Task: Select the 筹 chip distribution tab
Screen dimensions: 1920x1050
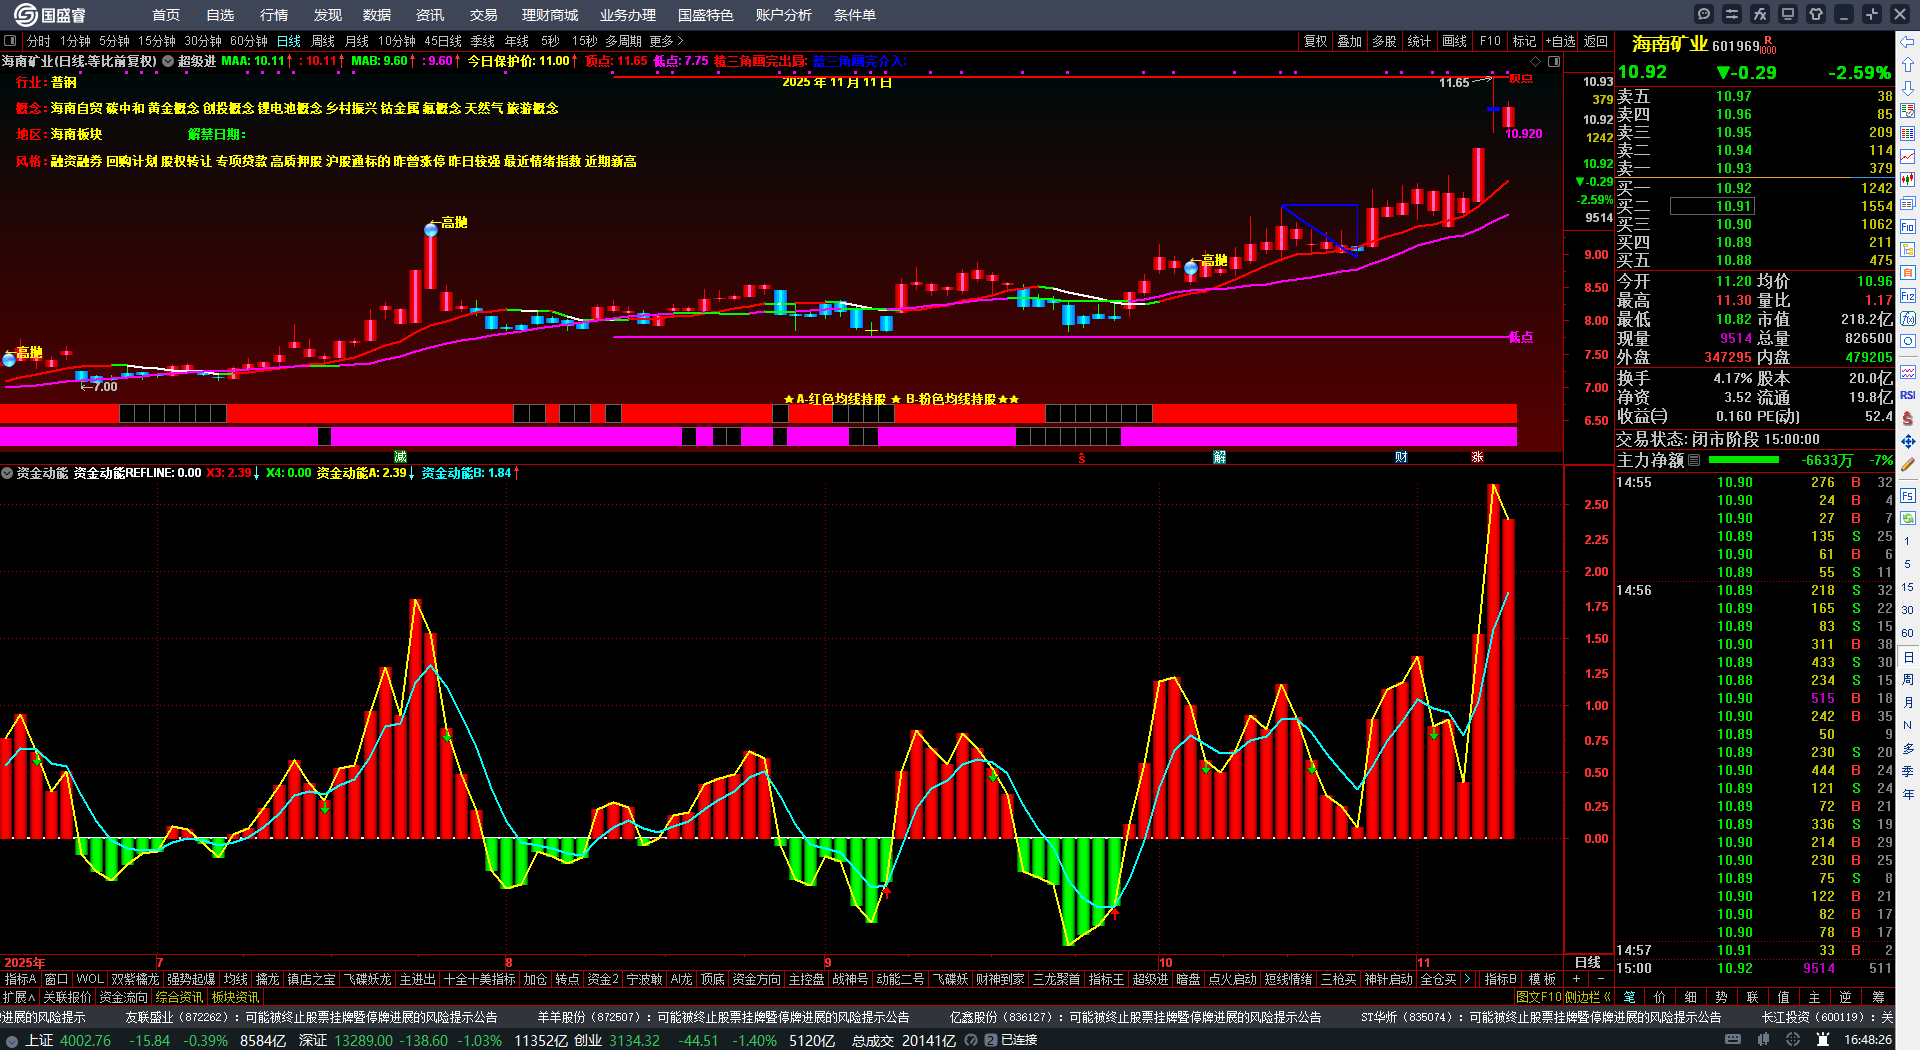Action: 1877,997
